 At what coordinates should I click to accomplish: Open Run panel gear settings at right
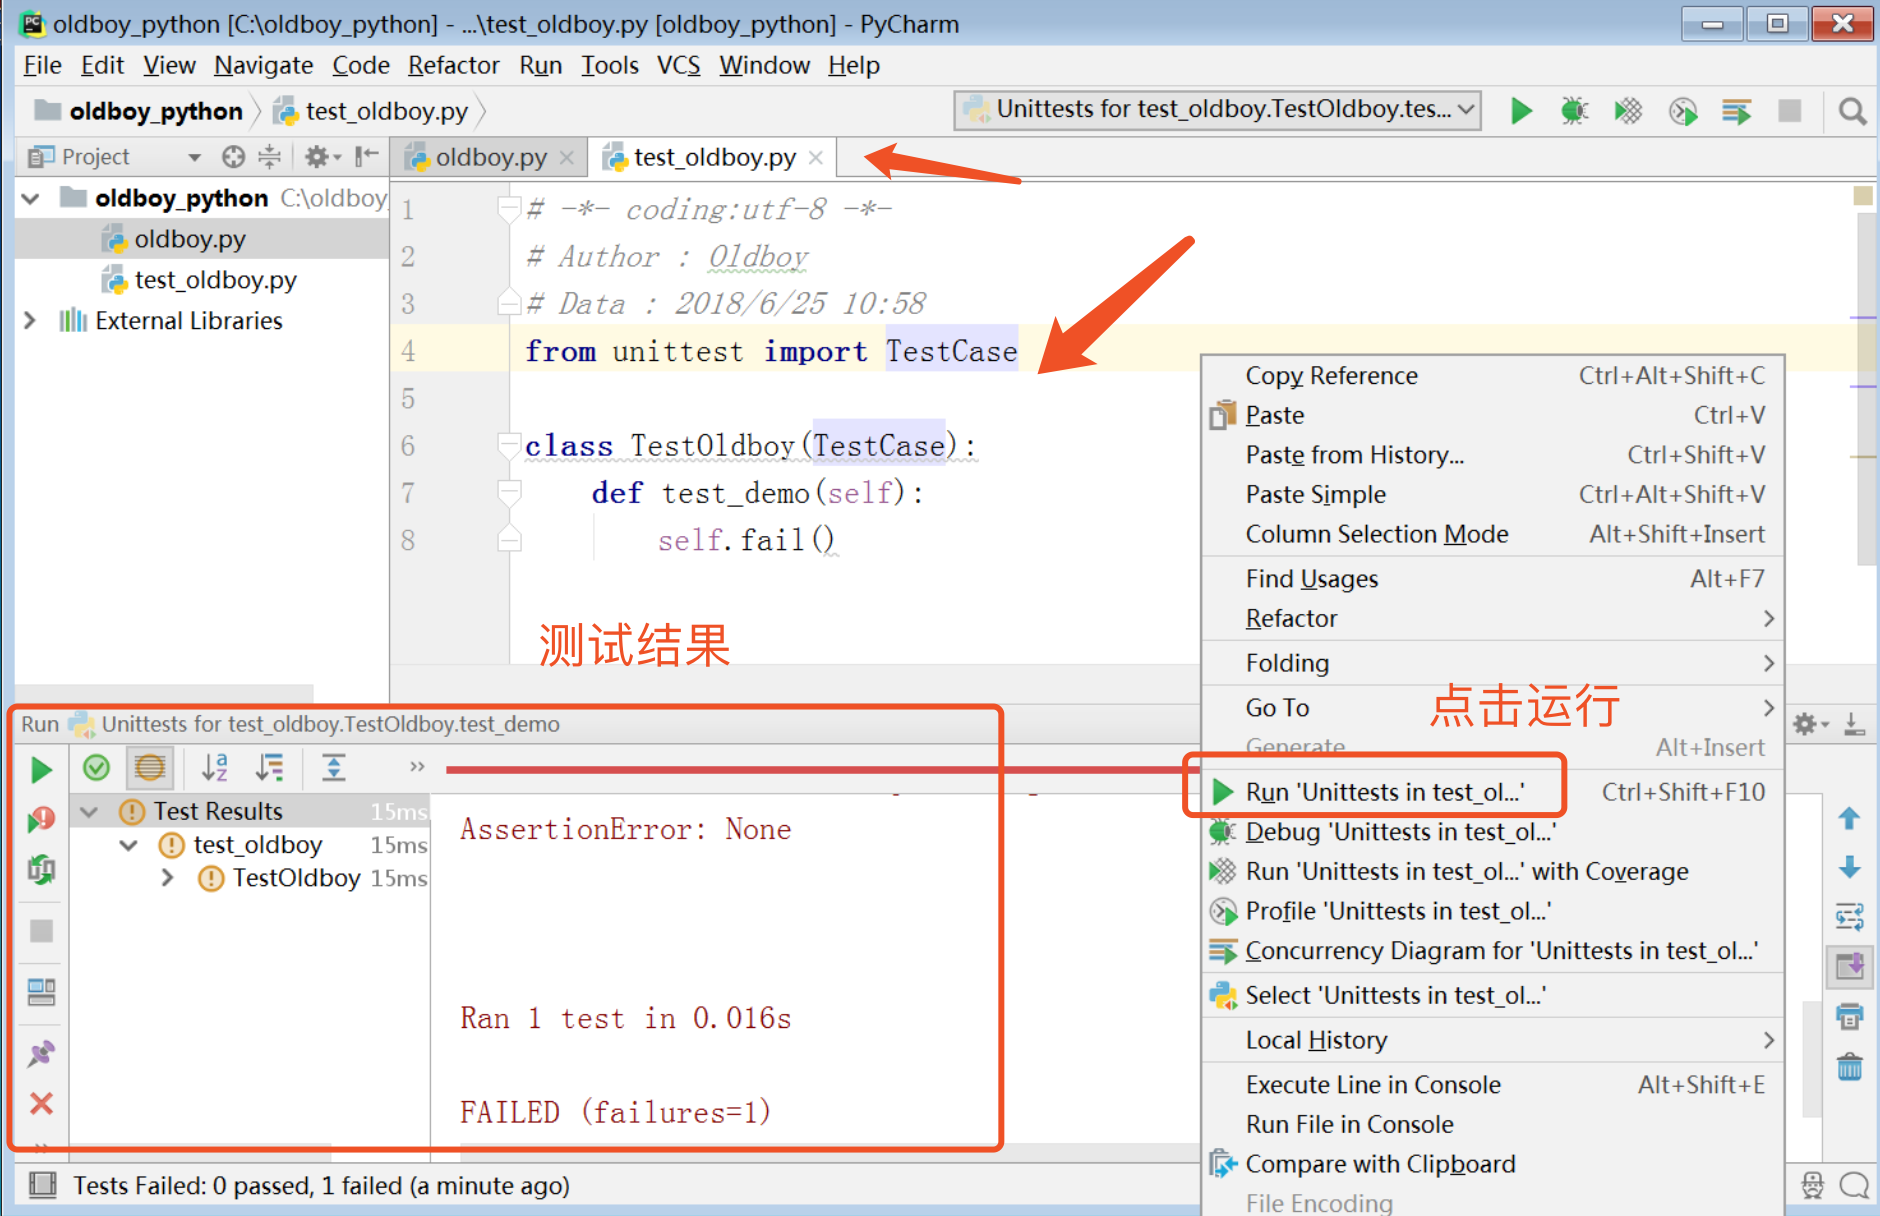click(x=1809, y=724)
